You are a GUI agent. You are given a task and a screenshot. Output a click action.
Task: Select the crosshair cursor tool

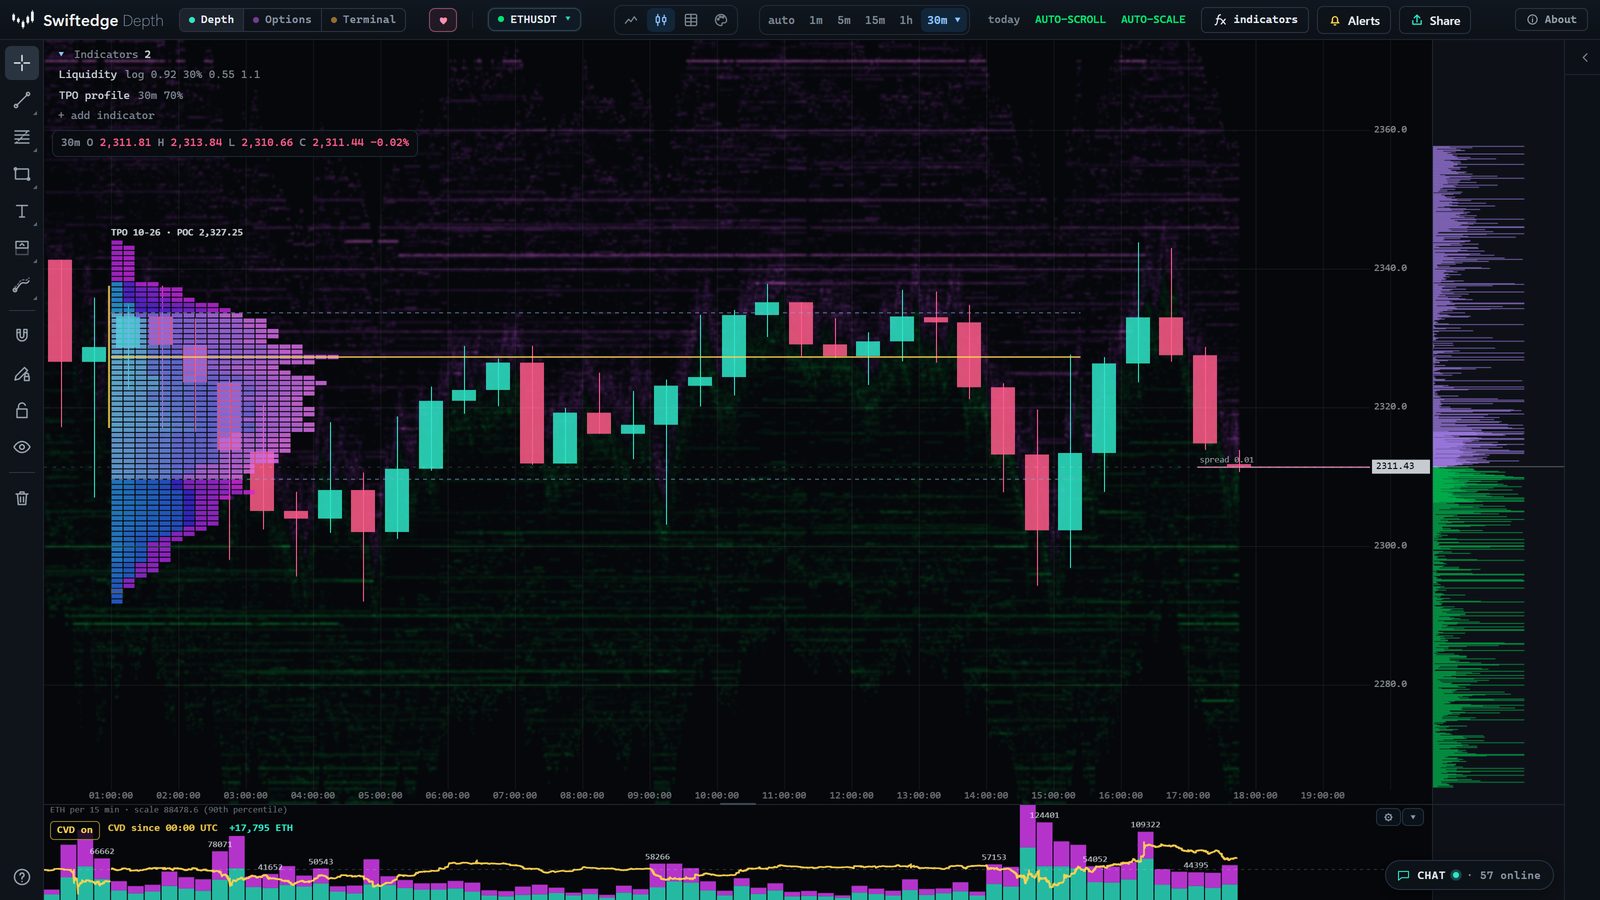22,63
